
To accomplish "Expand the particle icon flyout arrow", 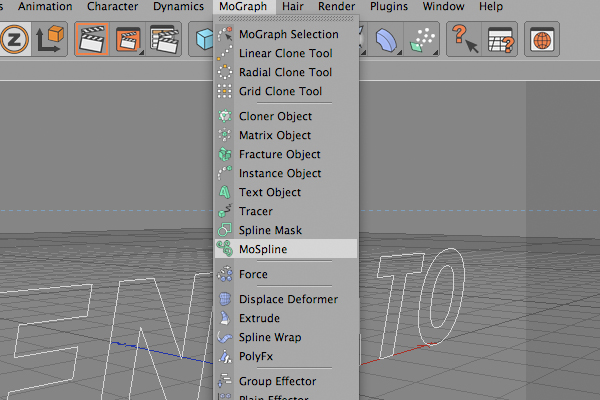I will pyautogui.click(x=435, y=53).
